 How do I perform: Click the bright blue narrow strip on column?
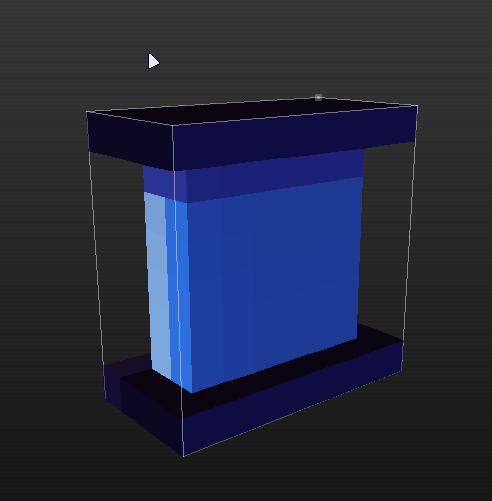pyautogui.click(x=178, y=293)
